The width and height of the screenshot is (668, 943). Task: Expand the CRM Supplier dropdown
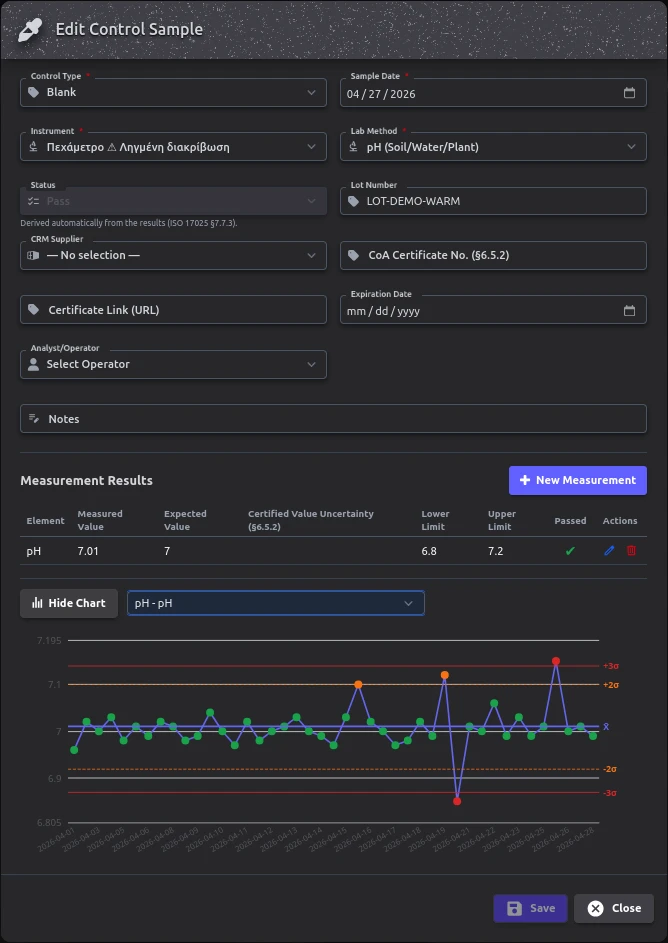[x=311, y=256]
